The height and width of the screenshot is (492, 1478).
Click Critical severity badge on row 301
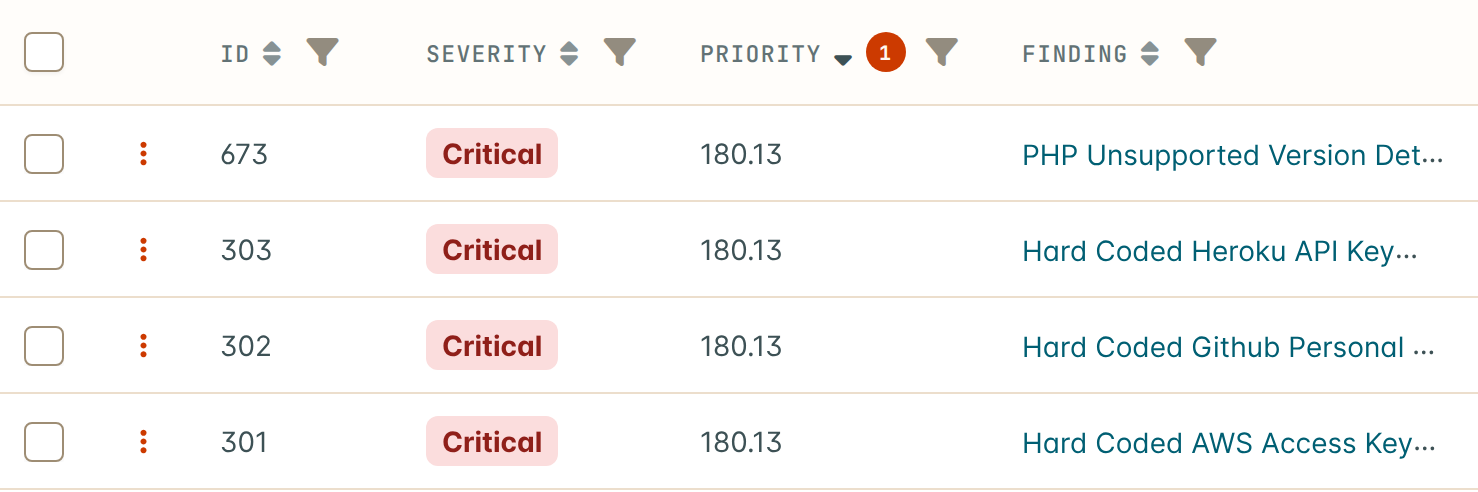[x=492, y=442]
